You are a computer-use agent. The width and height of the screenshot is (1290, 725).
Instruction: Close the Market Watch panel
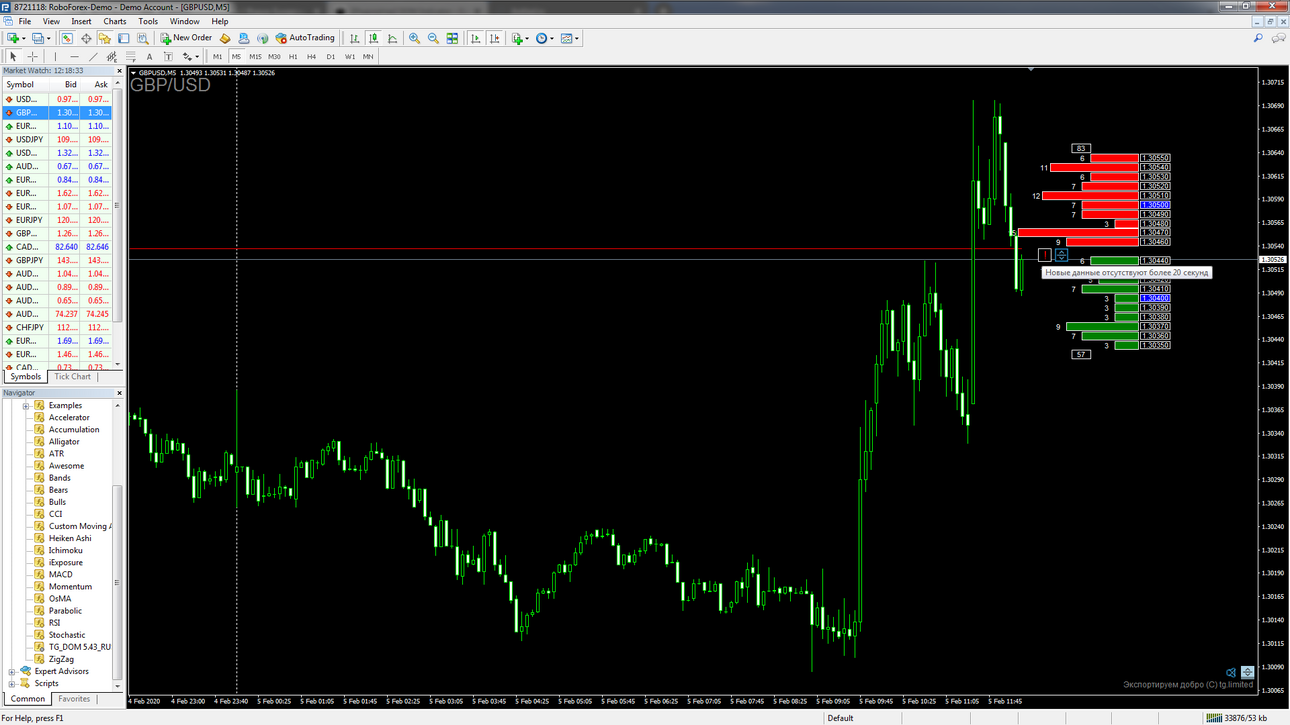pos(119,71)
